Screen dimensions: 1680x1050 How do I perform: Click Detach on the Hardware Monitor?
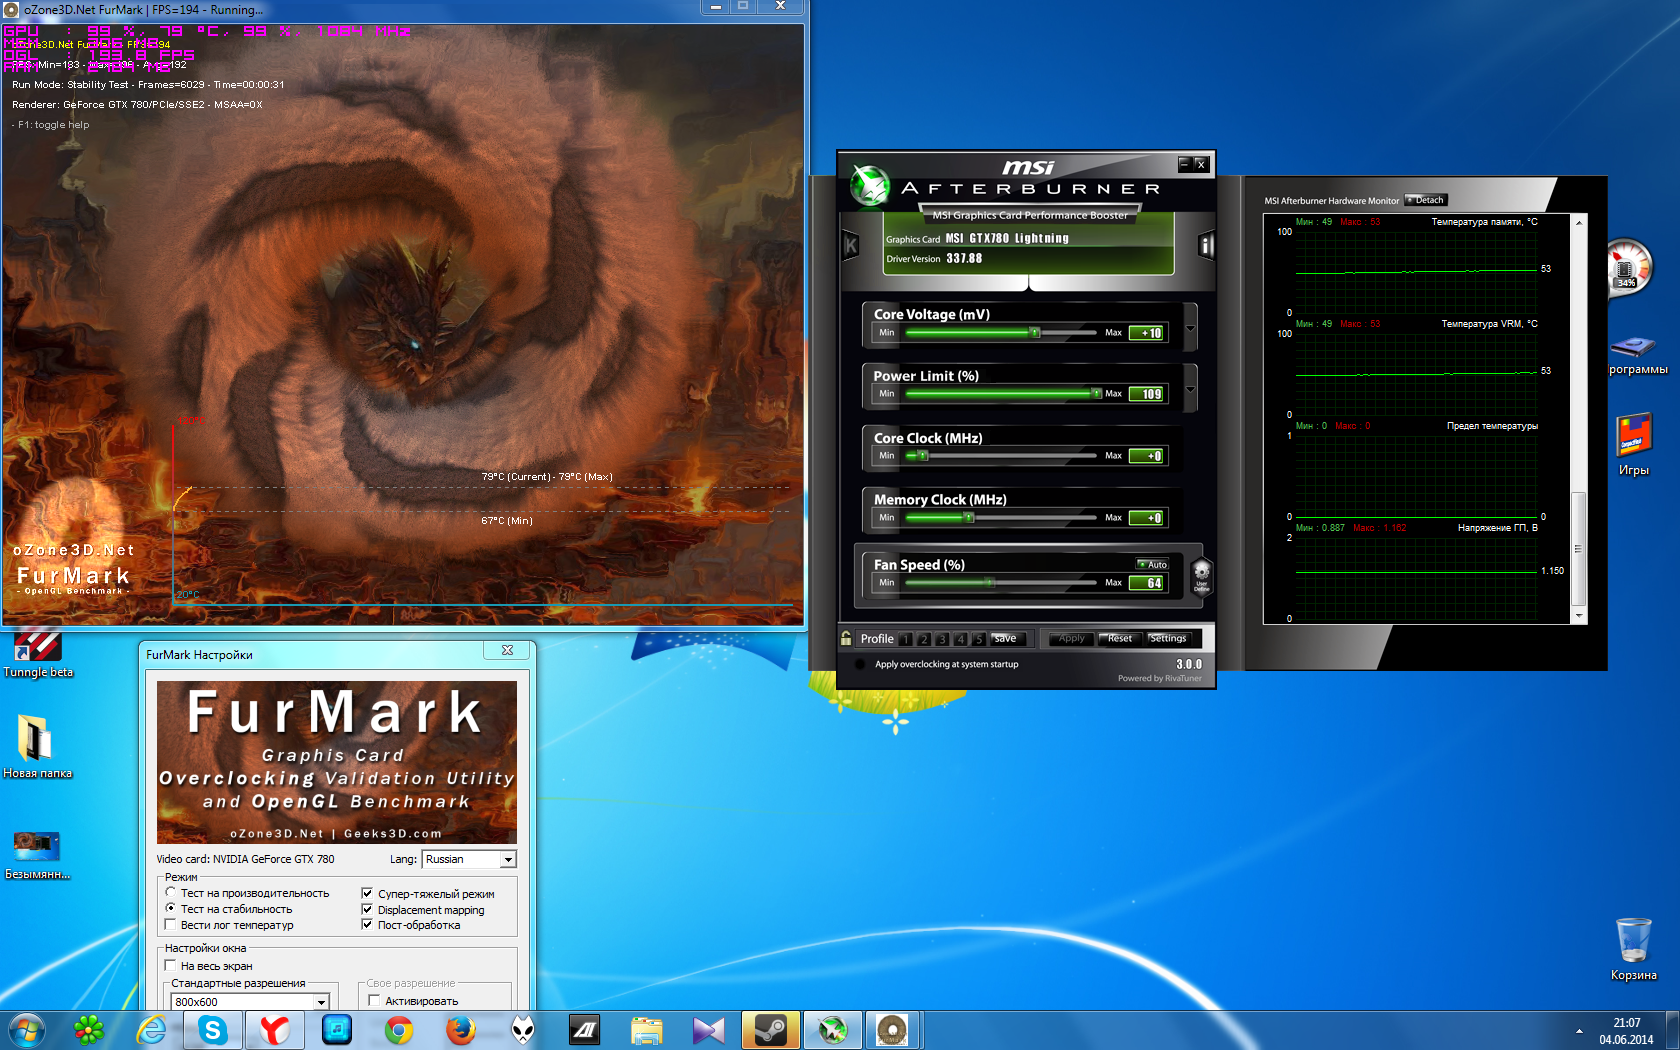click(1425, 200)
